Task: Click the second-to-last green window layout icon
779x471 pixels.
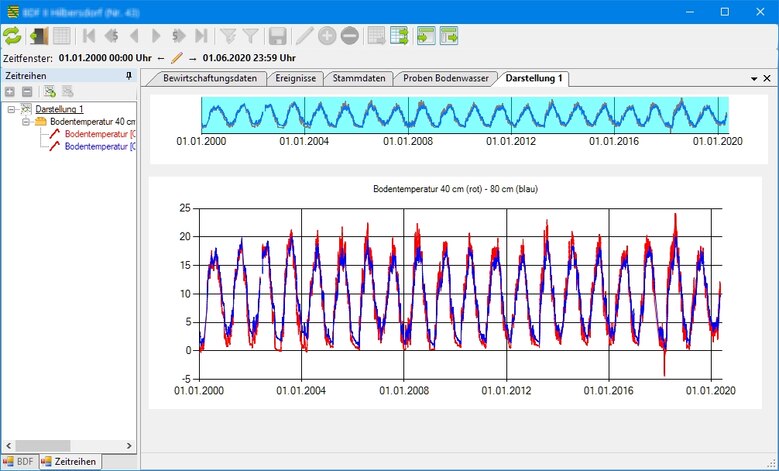Action: click(x=425, y=36)
